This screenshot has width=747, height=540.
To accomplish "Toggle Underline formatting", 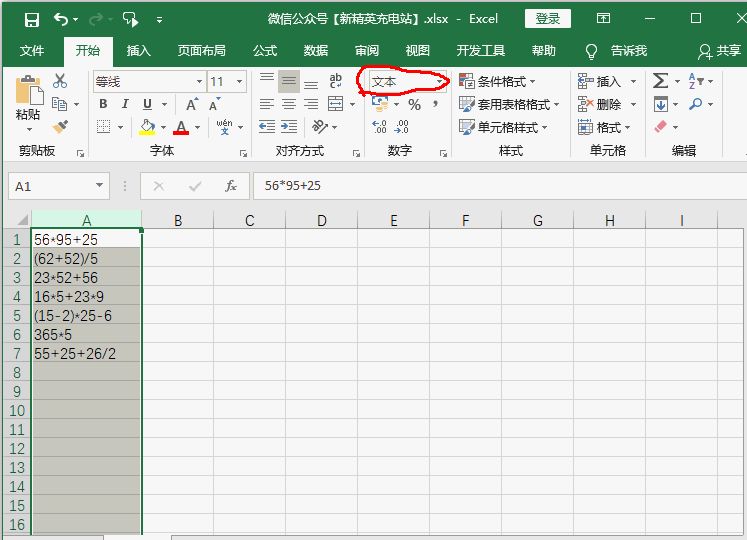I will coord(147,104).
